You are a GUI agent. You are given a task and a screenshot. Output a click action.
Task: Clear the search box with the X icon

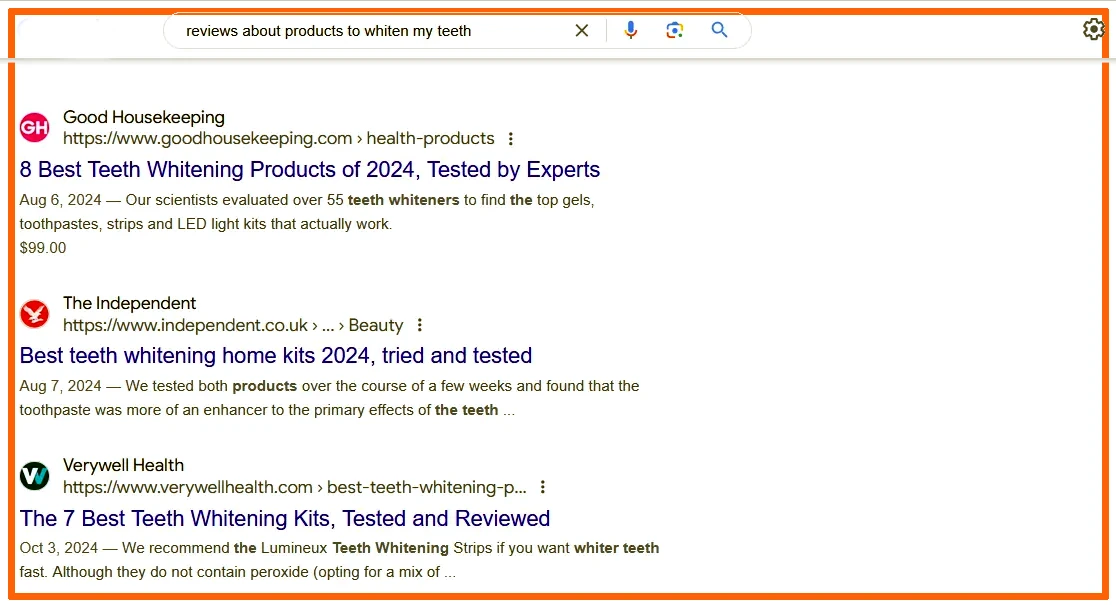(582, 31)
